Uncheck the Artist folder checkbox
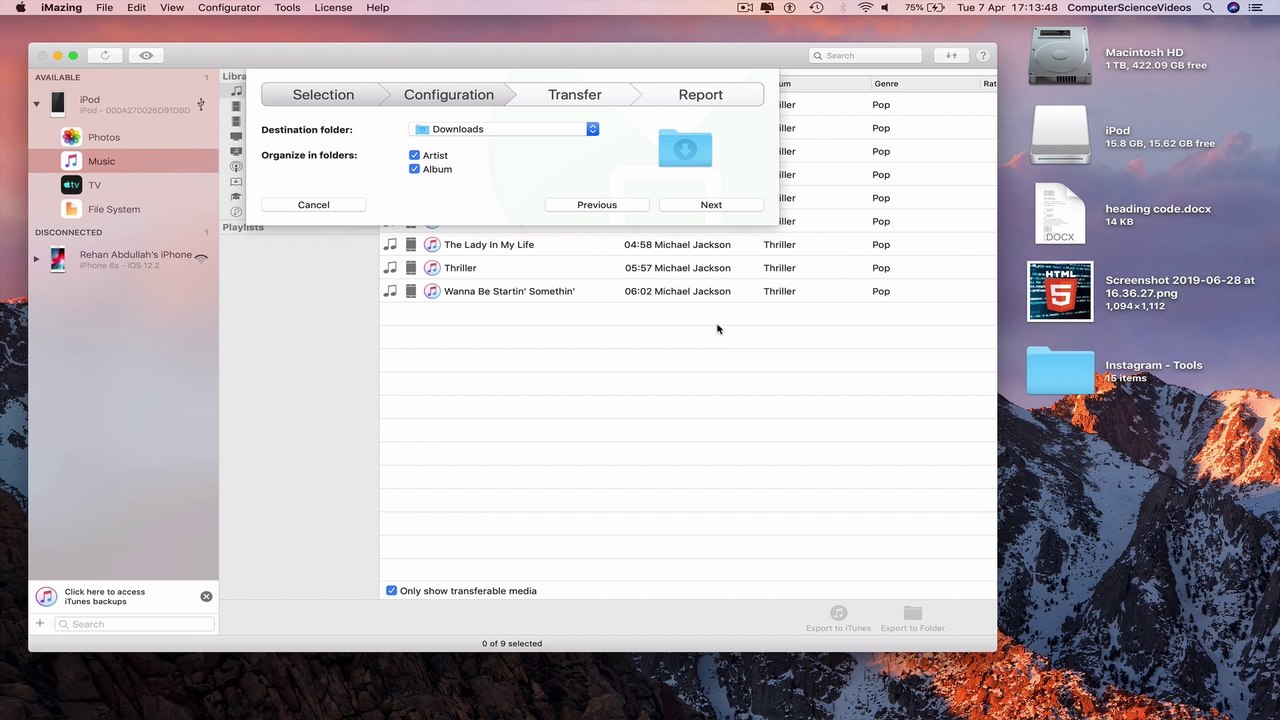The height and width of the screenshot is (720, 1280). click(x=414, y=155)
